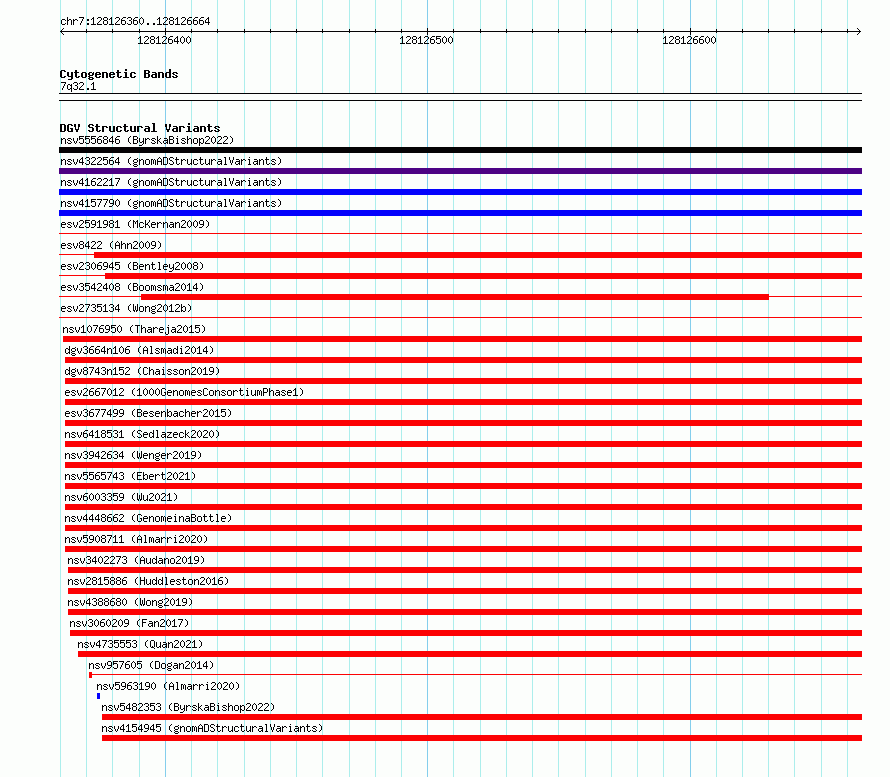Select the black nsv5556846 variant bar
The height and width of the screenshot is (777, 890).
pos(460,150)
